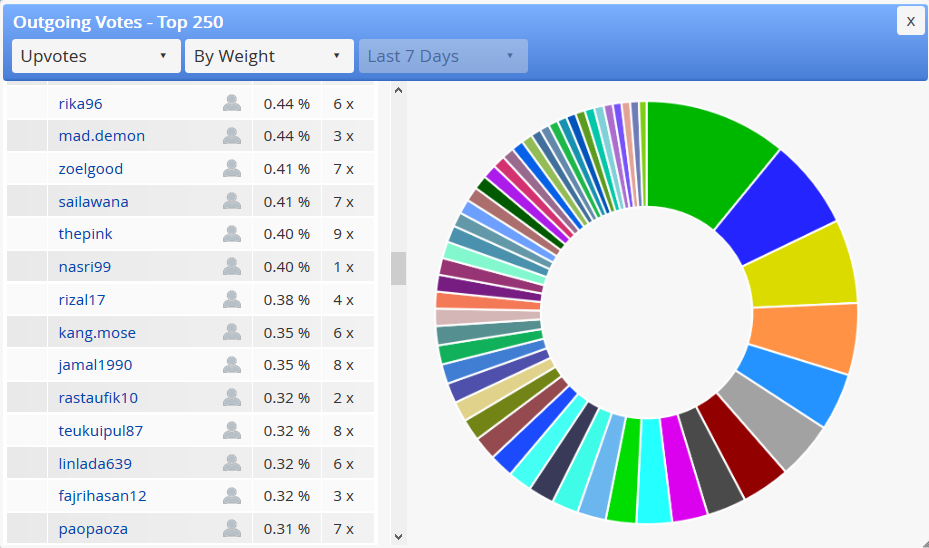Expand the By Weight sorting dropdown

tap(269, 56)
